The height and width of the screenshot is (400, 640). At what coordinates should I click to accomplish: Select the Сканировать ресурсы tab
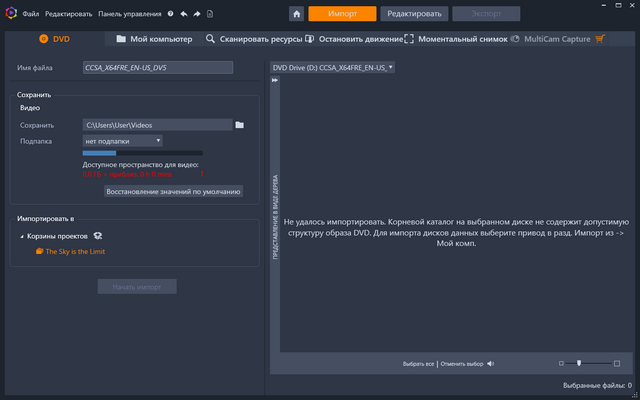pos(253,39)
